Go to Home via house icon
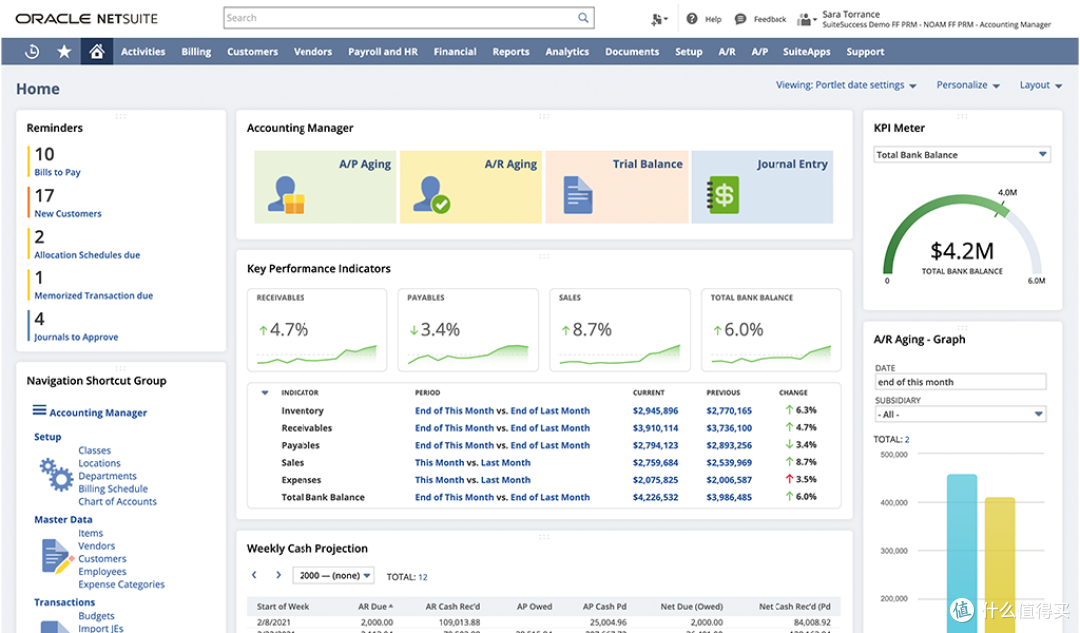Viewport: 1080px width, 633px height. [96, 52]
